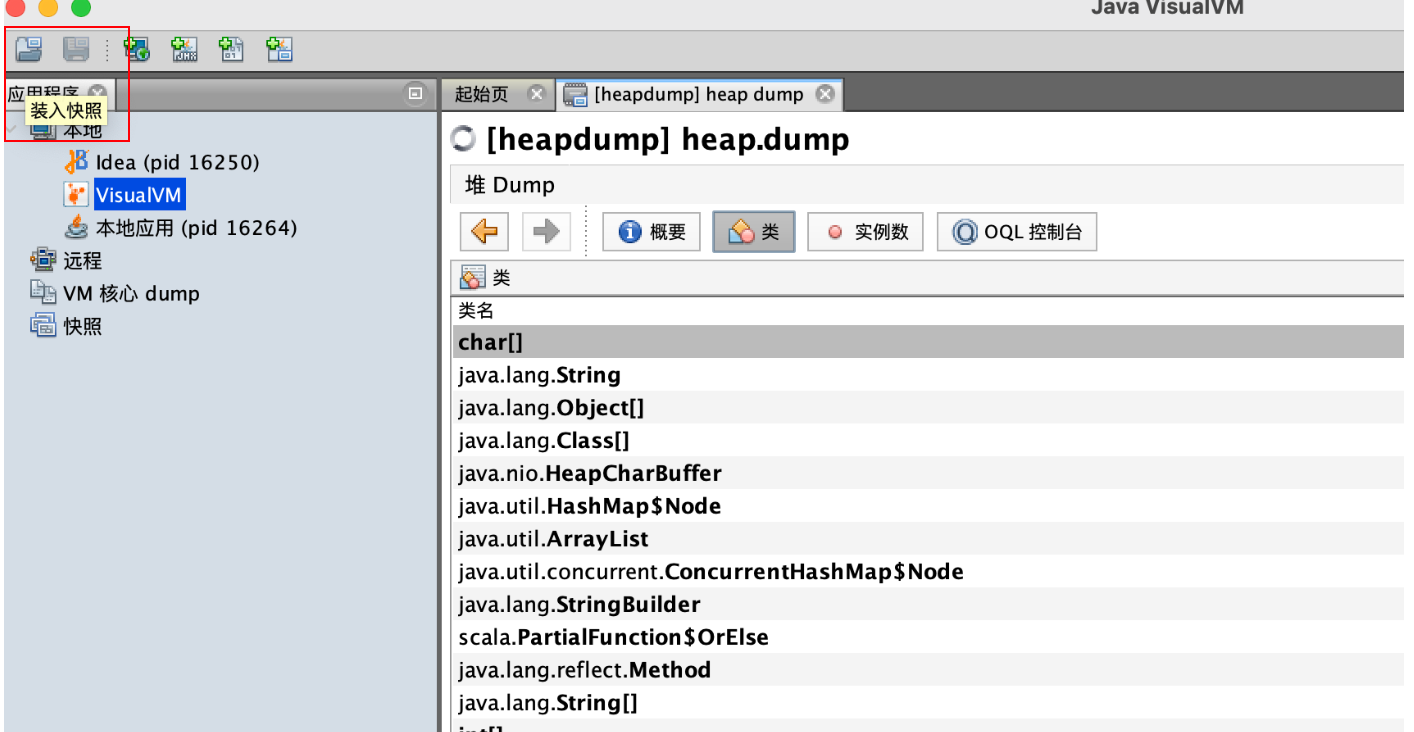1414x732 pixels.
Task: Click the 远程 remote hosts icon
Action: coord(43,260)
